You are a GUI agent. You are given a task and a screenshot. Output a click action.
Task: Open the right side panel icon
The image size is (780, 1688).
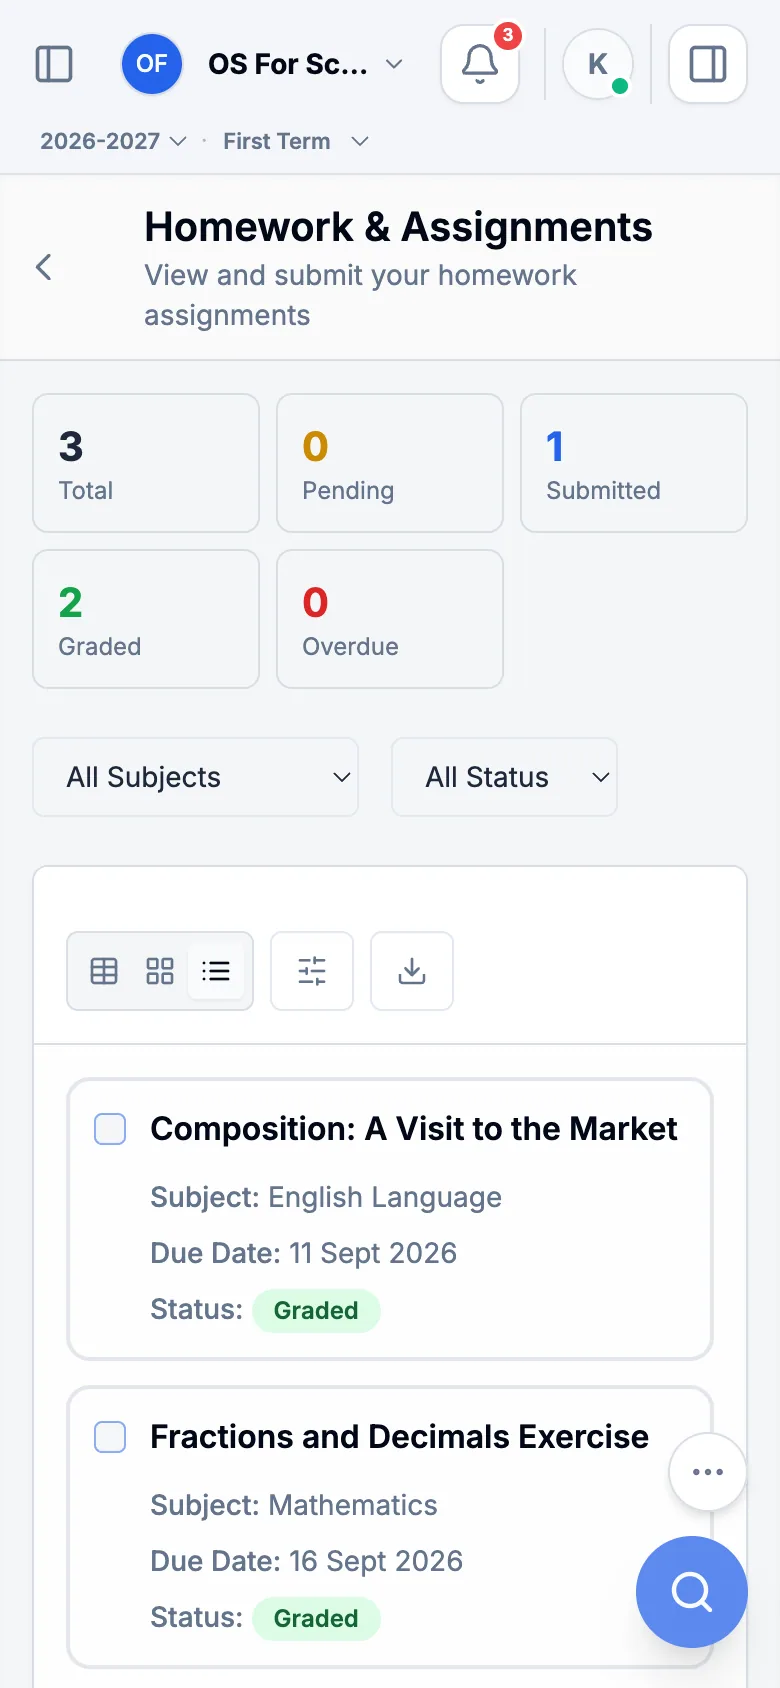point(708,64)
